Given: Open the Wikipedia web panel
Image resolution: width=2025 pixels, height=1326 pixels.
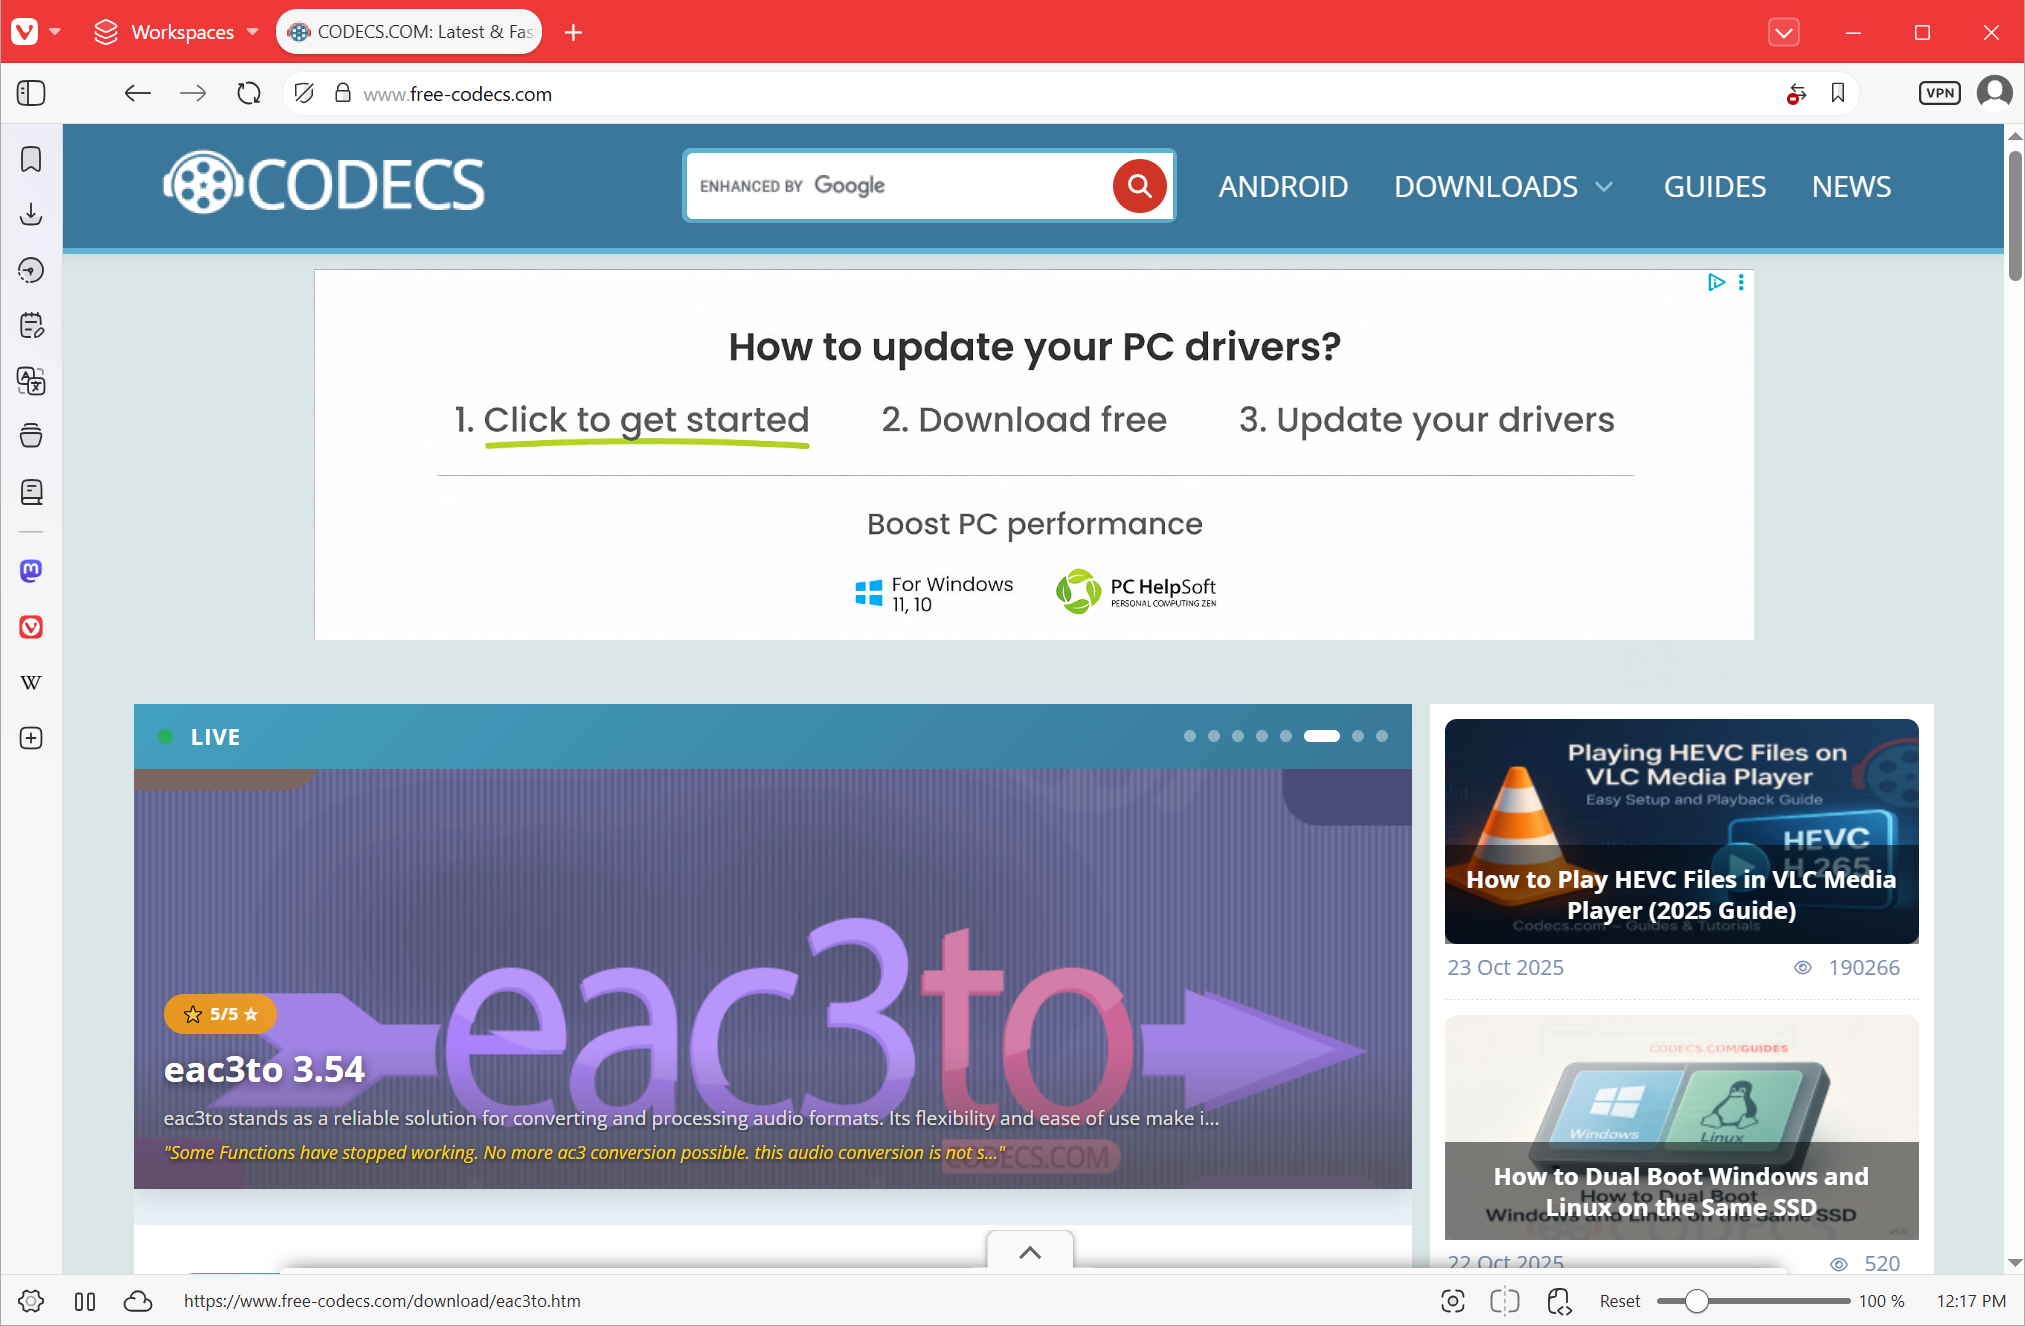Looking at the screenshot, I should tap(31, 683).
